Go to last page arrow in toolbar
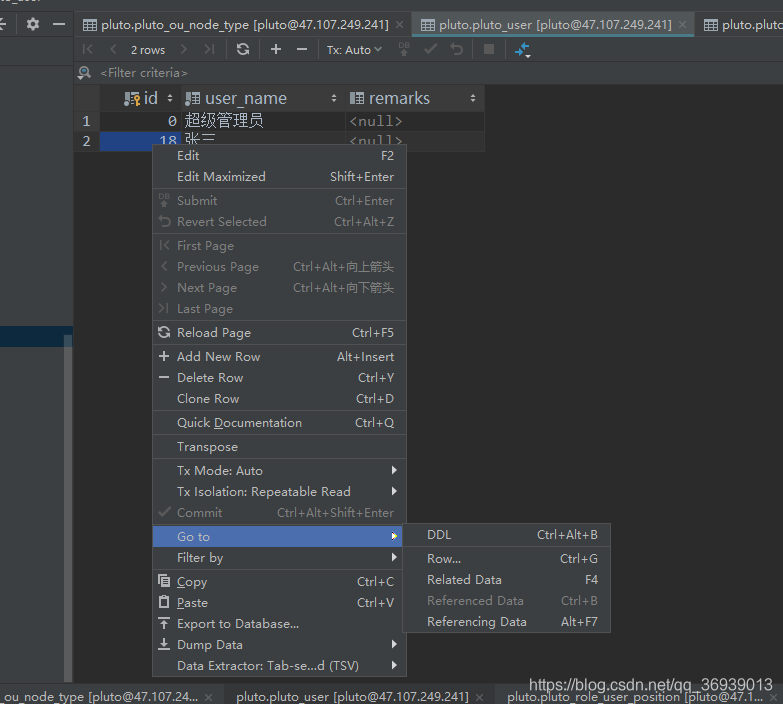Viewport: 783px width, 704px height. click(x=209, y=49)
